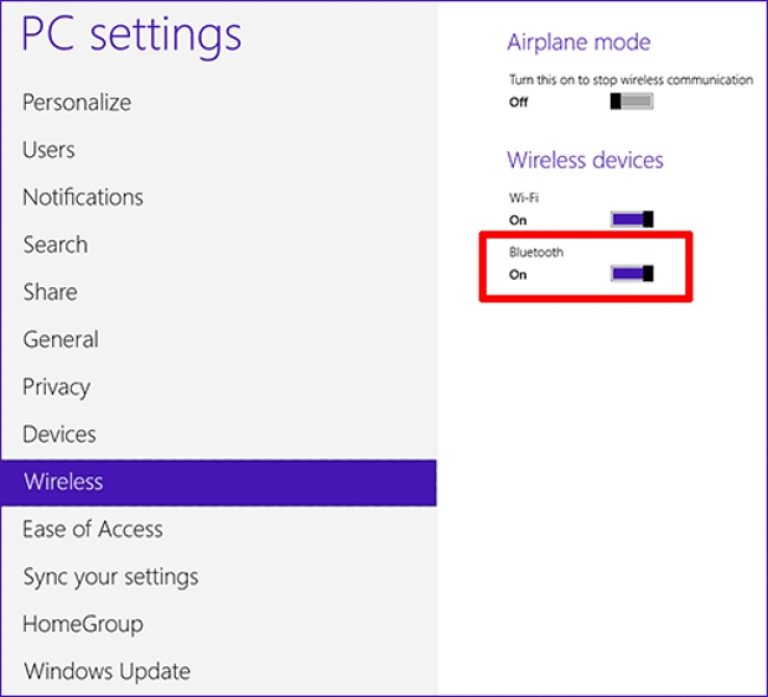Open Notifications settings
The height and width of the screenshot is (697, 768).
83,197
